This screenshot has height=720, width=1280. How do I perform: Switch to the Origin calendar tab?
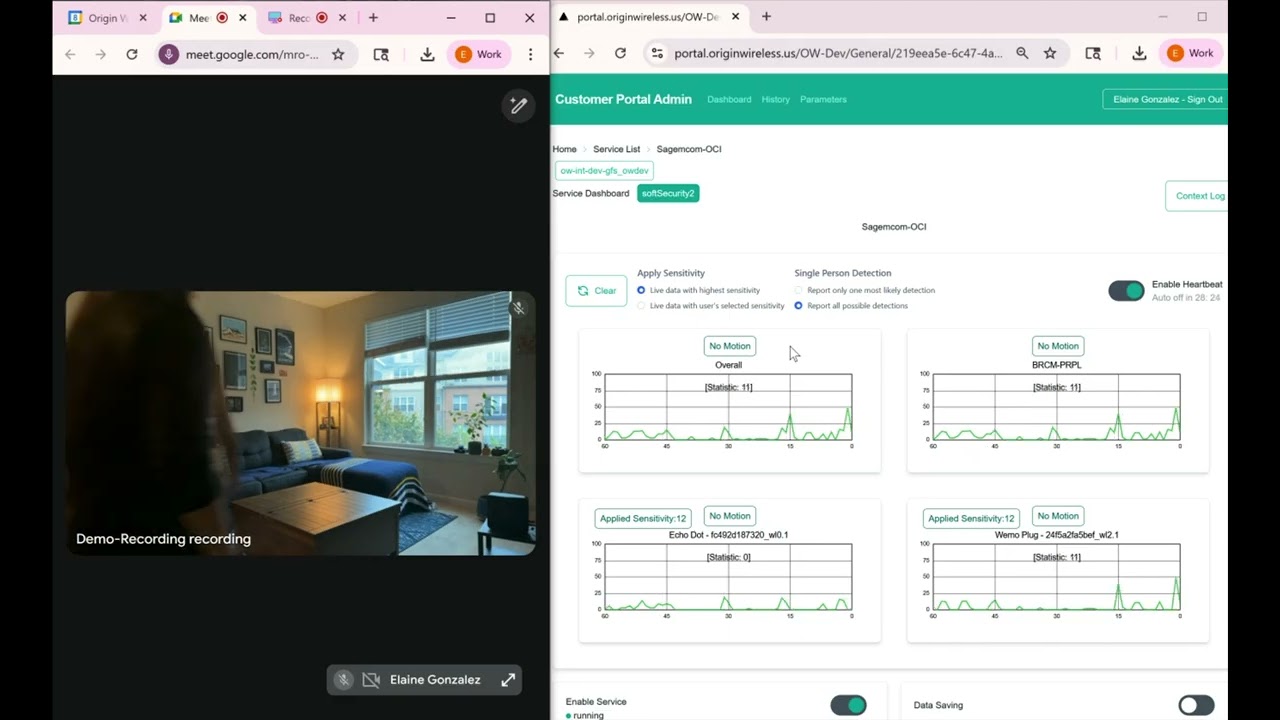click(x=106, y=18)
